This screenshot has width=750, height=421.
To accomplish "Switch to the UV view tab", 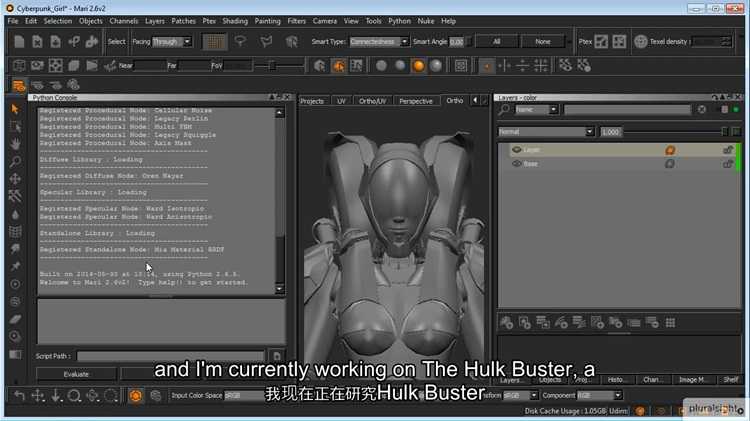I will click(x=341, y=101).
